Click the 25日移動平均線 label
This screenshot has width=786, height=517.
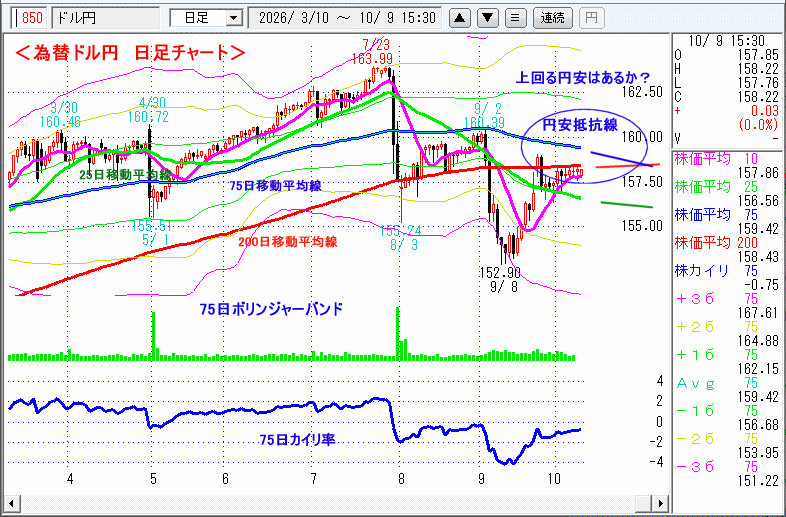125,175
